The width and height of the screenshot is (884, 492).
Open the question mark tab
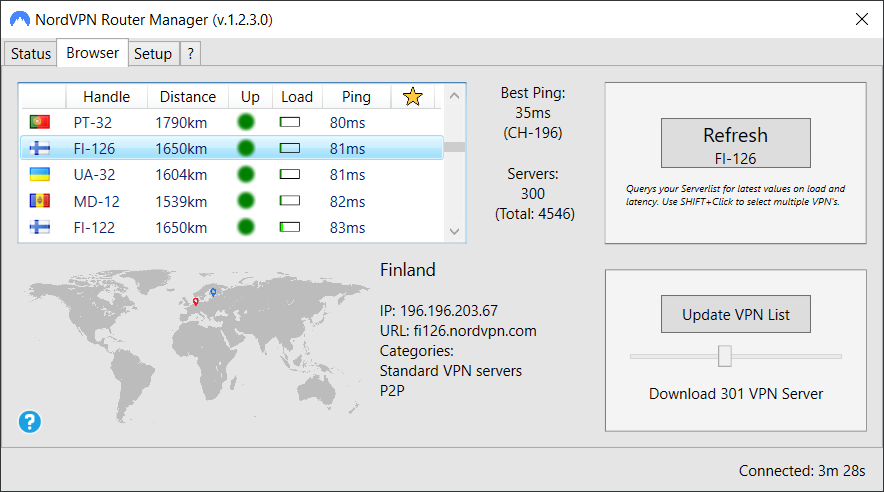point(191,54)
